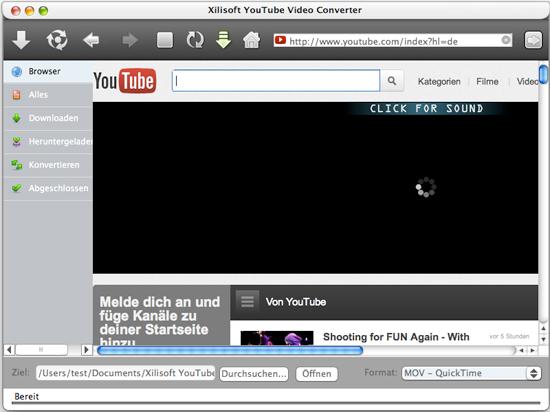Open the Filme link
Viewport: 550px width, 412px height.
coord(487,82)
